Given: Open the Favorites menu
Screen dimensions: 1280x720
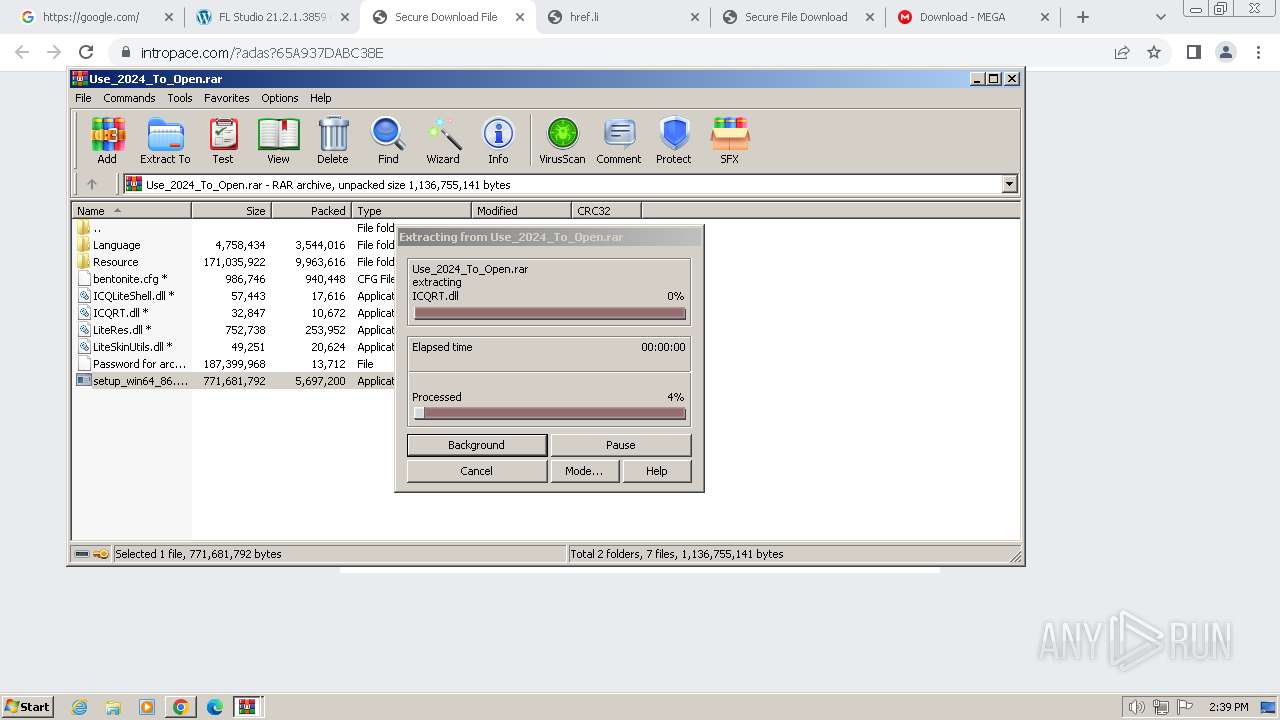Looking at the screenshot, I should (x=227, y=98).
